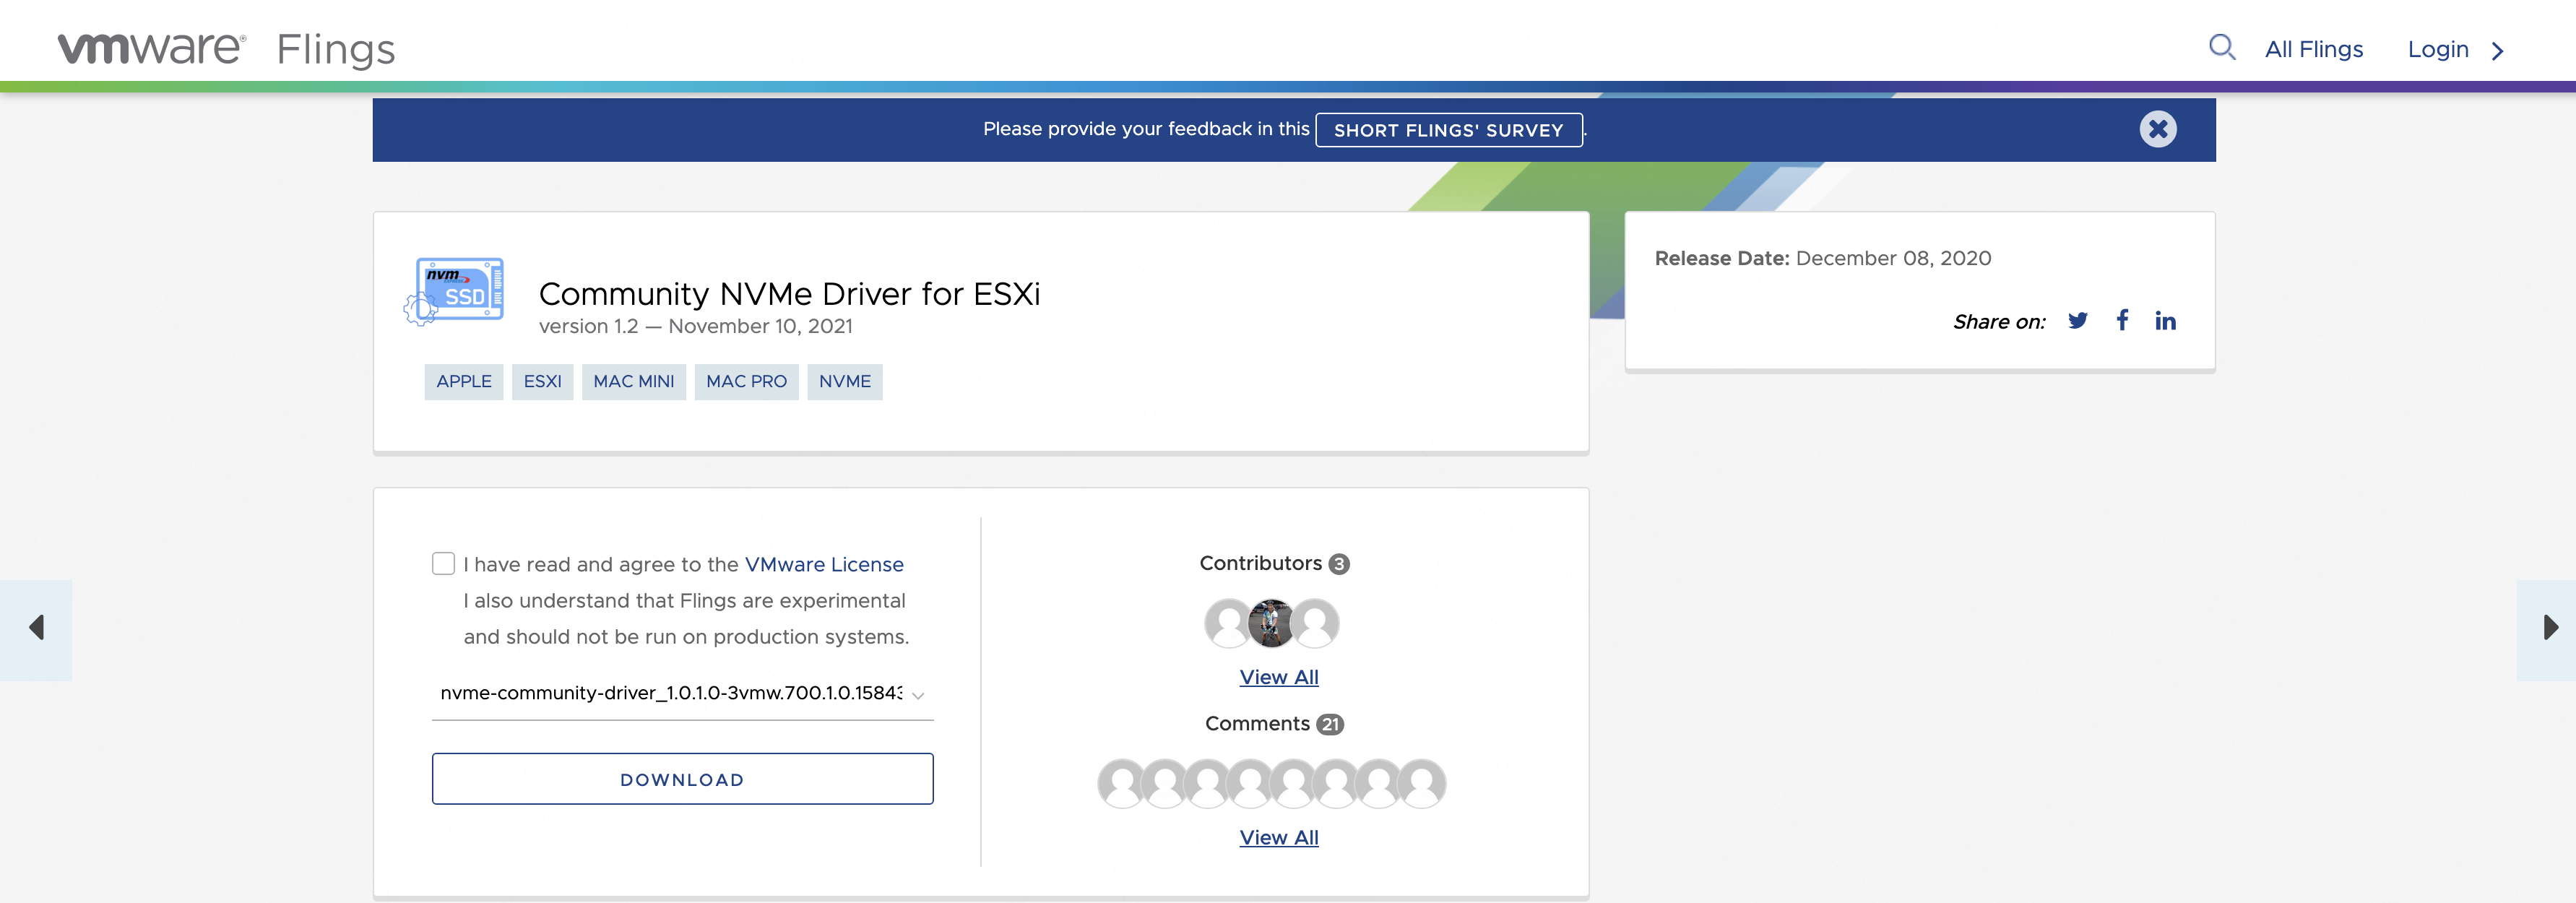Click the Community NVMe Driver for ESXi title
Viewport: 2576px width, 903px height.
789,294
